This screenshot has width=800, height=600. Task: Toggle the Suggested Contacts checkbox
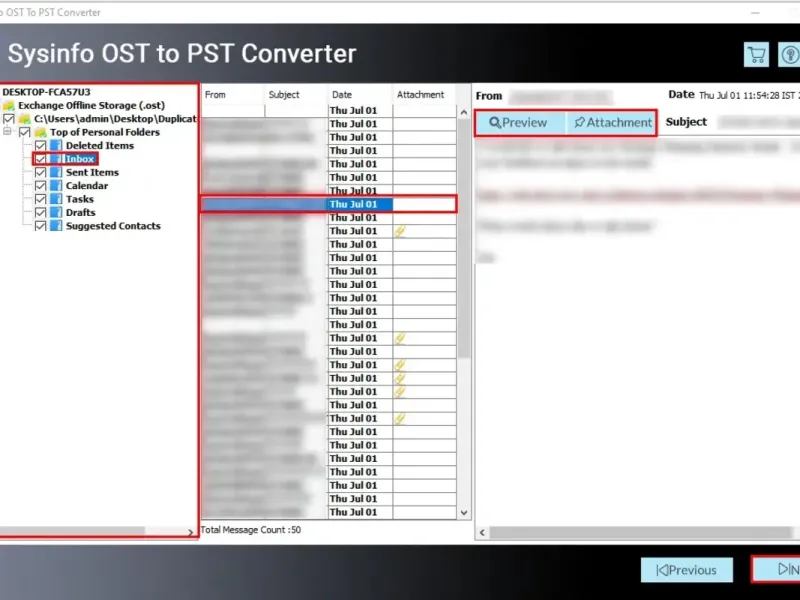tap(40, 226)
